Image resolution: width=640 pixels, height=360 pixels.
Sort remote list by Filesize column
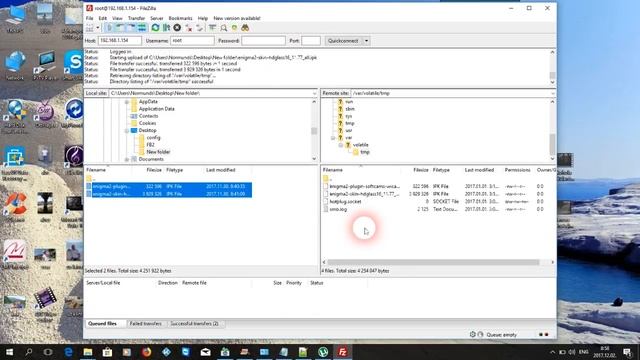[420, 170]
